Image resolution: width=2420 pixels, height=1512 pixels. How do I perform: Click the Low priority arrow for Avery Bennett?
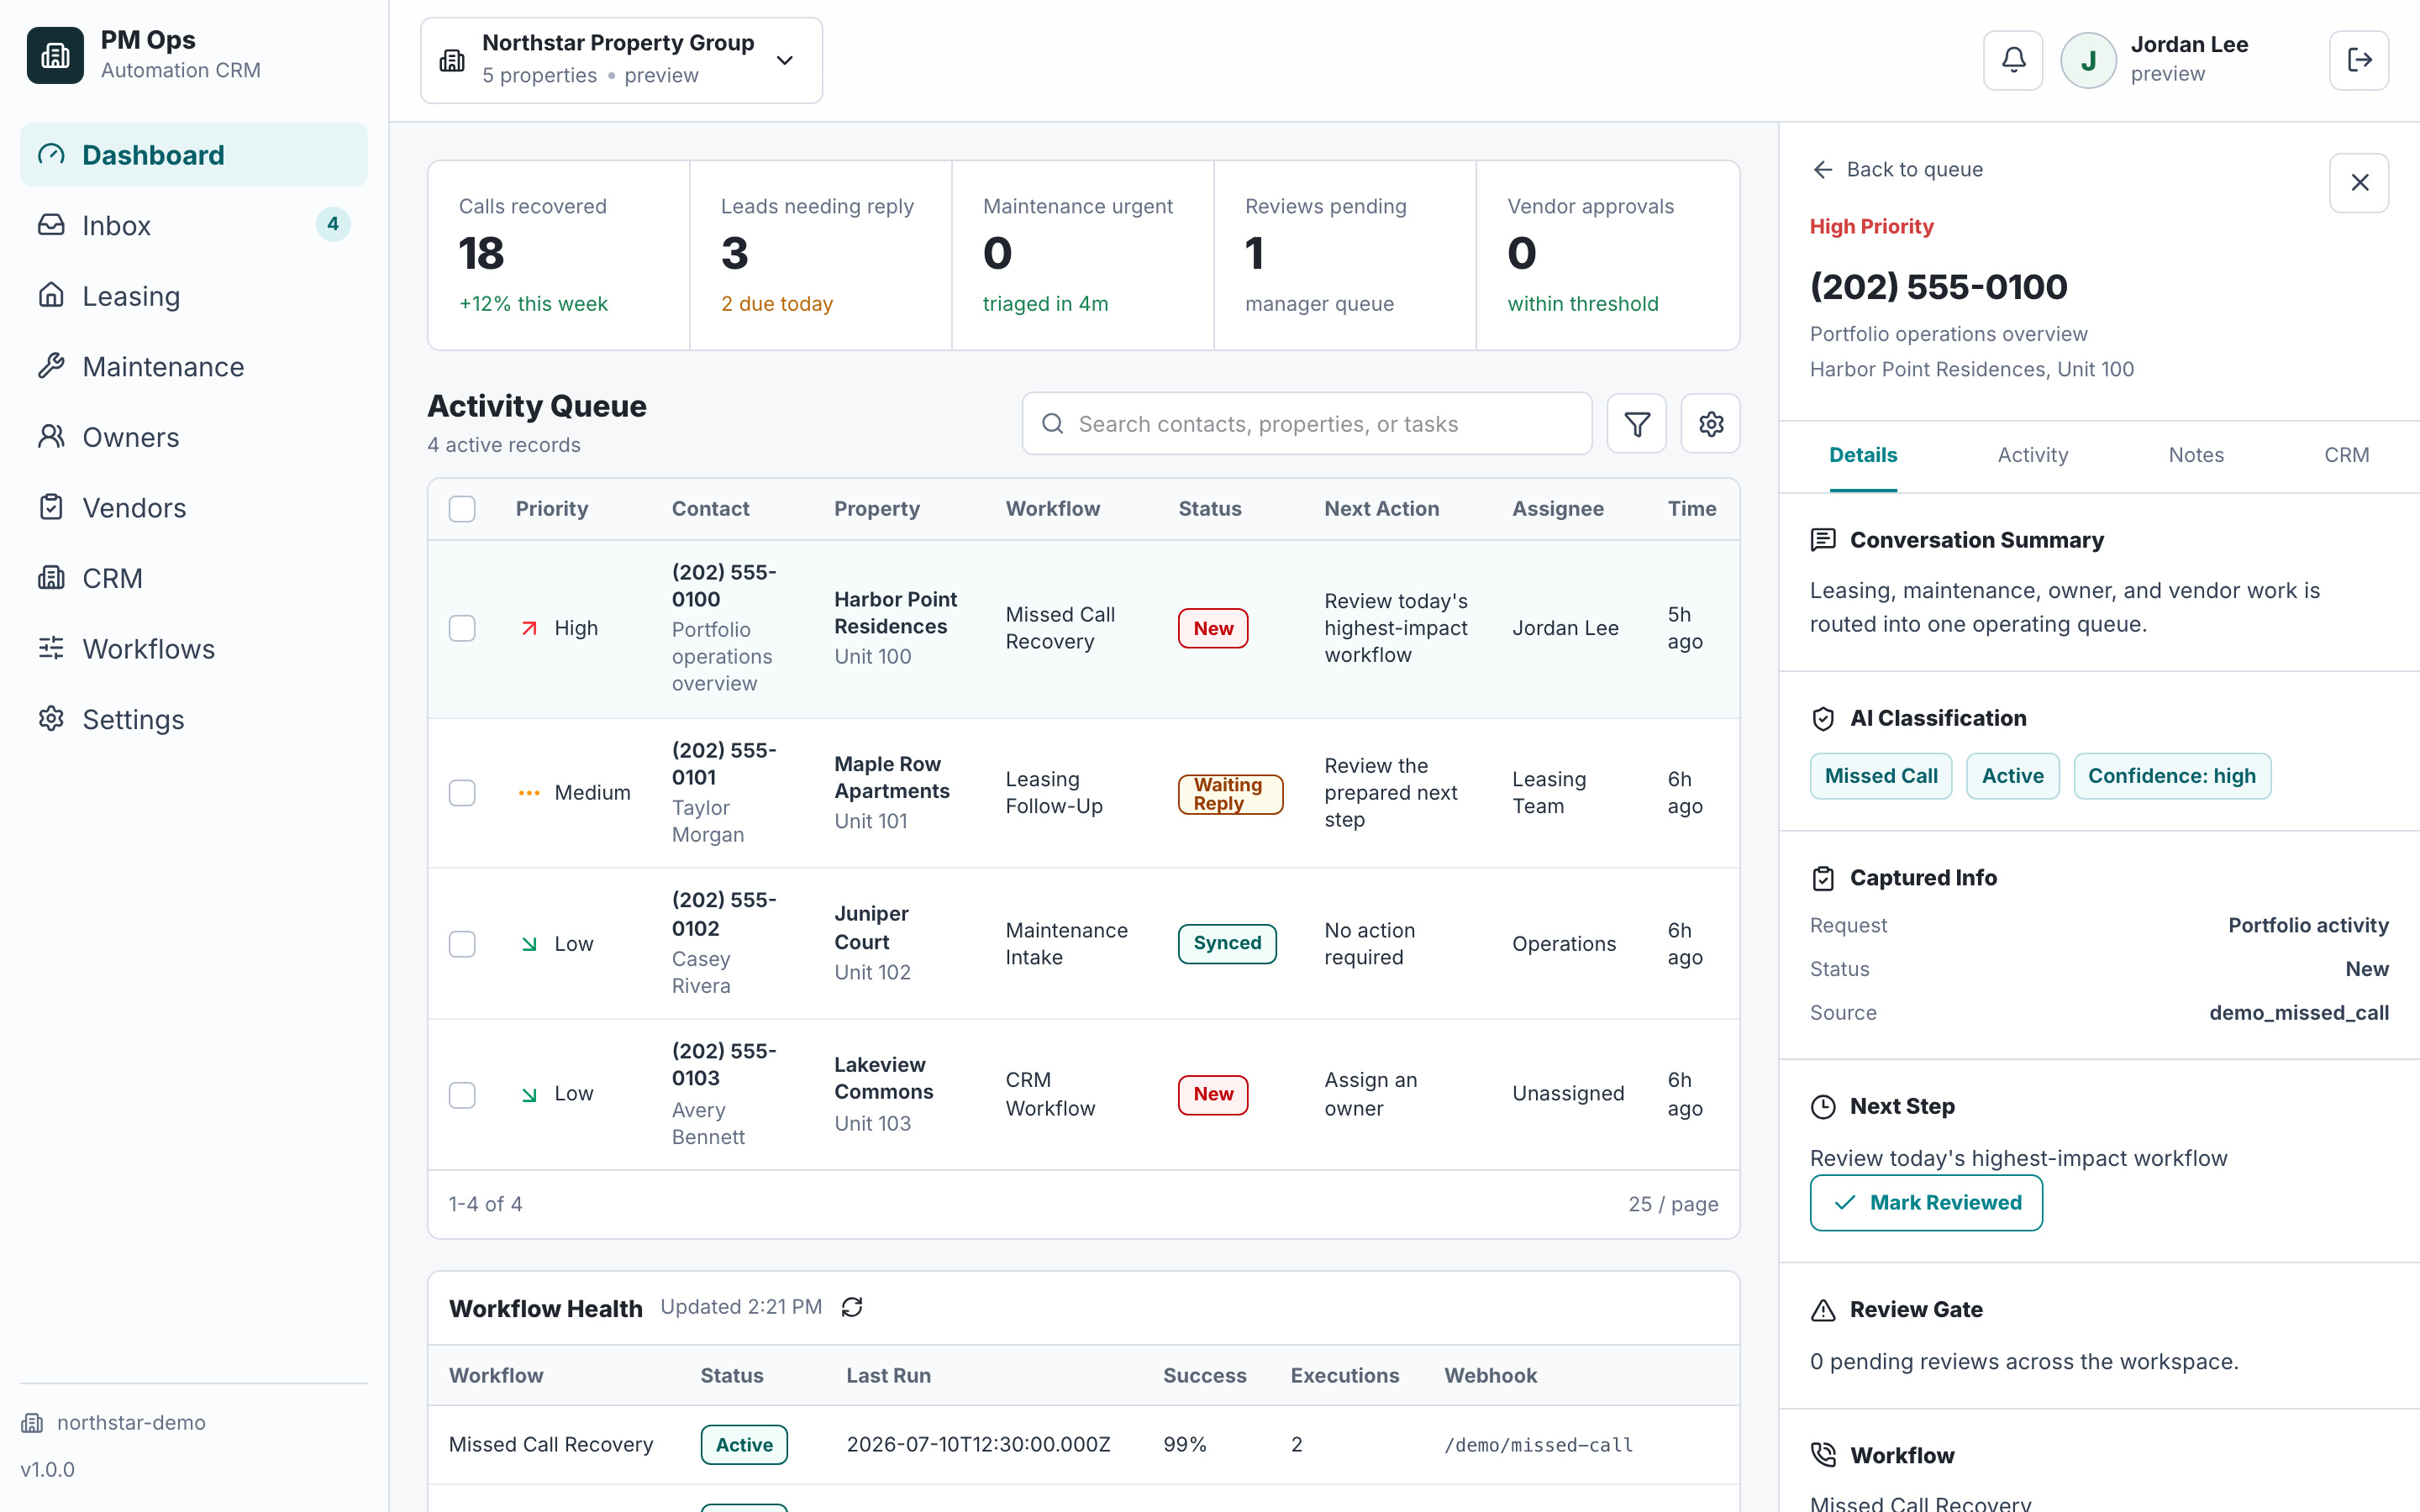tap(529, 1095)
